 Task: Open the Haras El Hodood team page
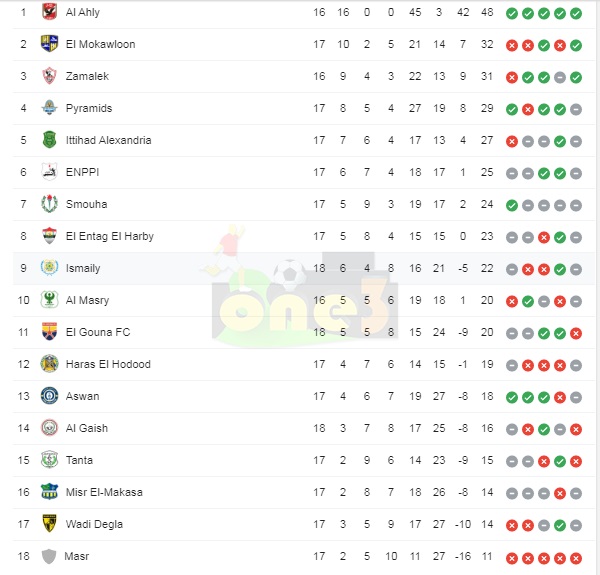pyautogui.click(x=108, y=364)
